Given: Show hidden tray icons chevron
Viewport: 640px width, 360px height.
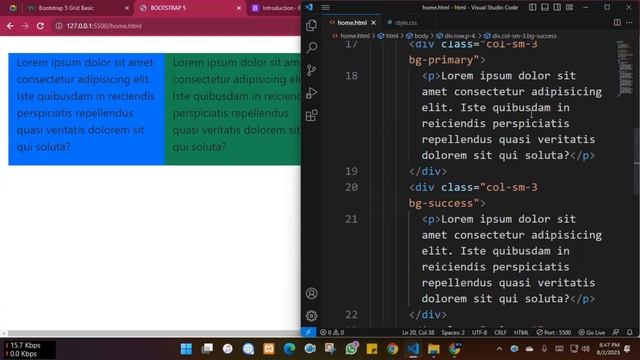Looking at the screenshot, I should pyautogui.click(x=499, y=349).
